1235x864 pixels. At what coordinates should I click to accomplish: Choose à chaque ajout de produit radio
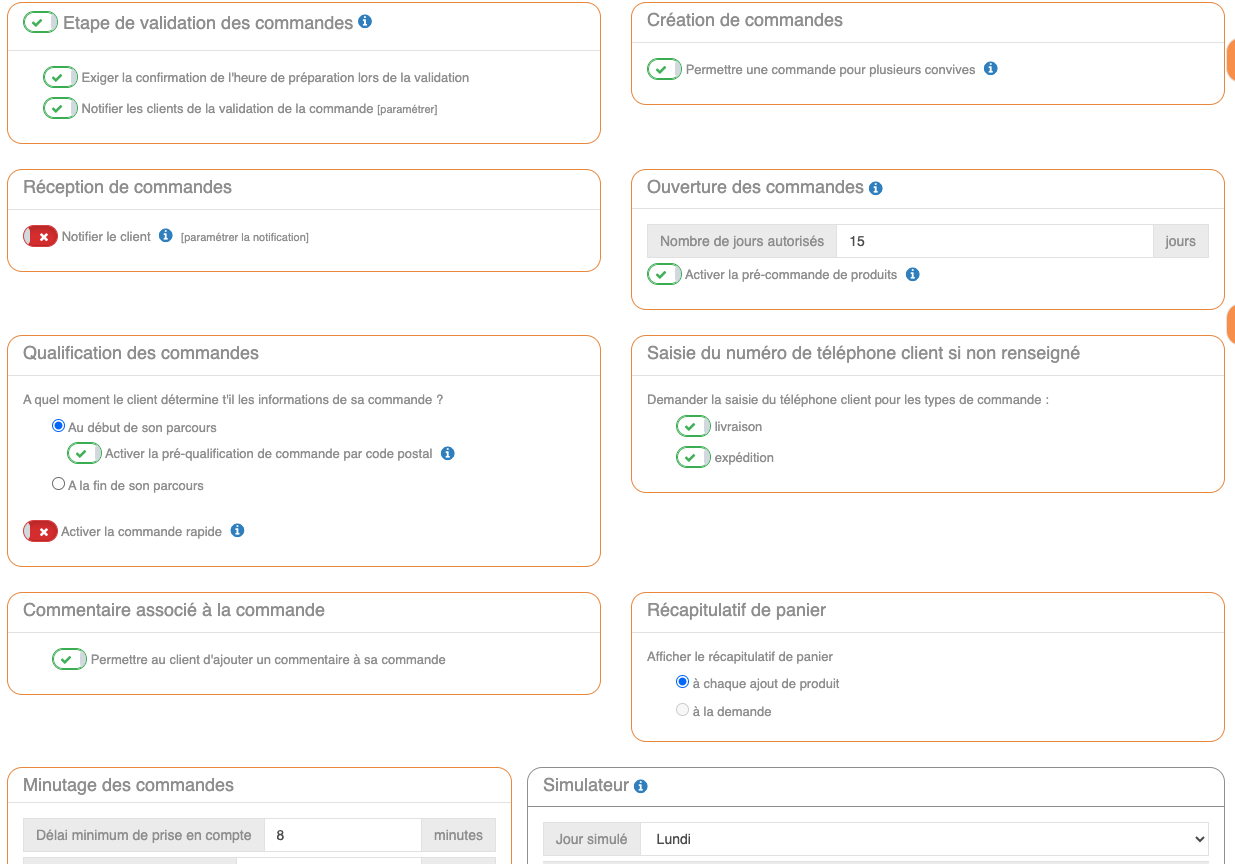click(x=682, y=683)
